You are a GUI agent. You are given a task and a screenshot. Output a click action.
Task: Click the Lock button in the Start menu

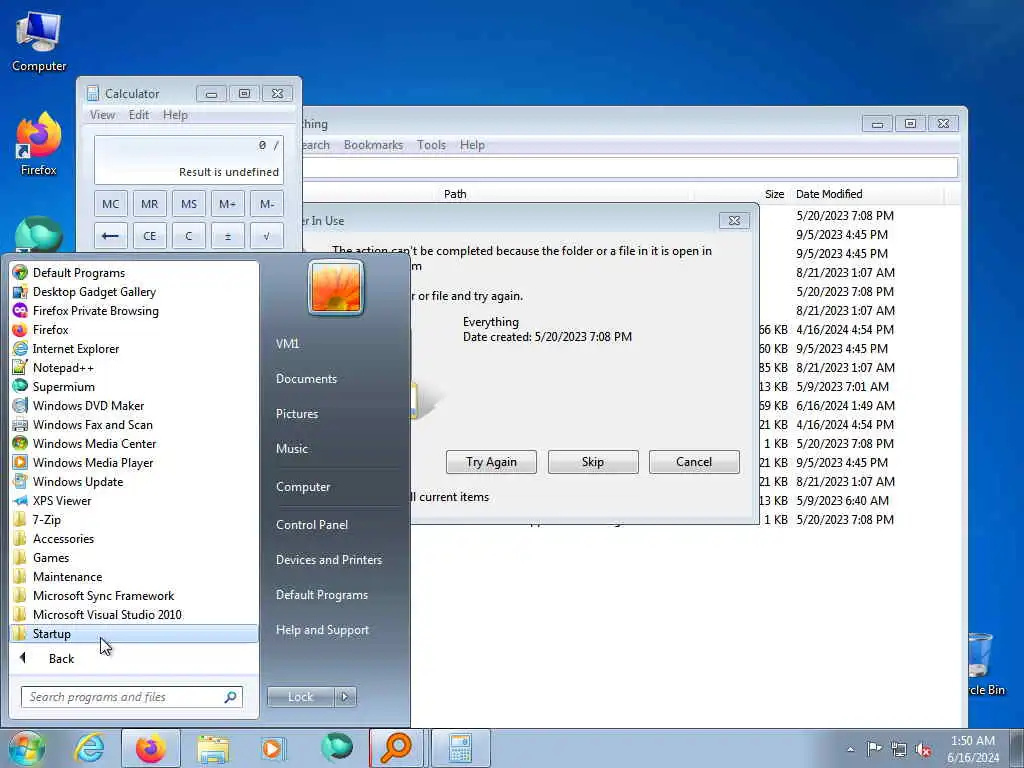point(300,697)
